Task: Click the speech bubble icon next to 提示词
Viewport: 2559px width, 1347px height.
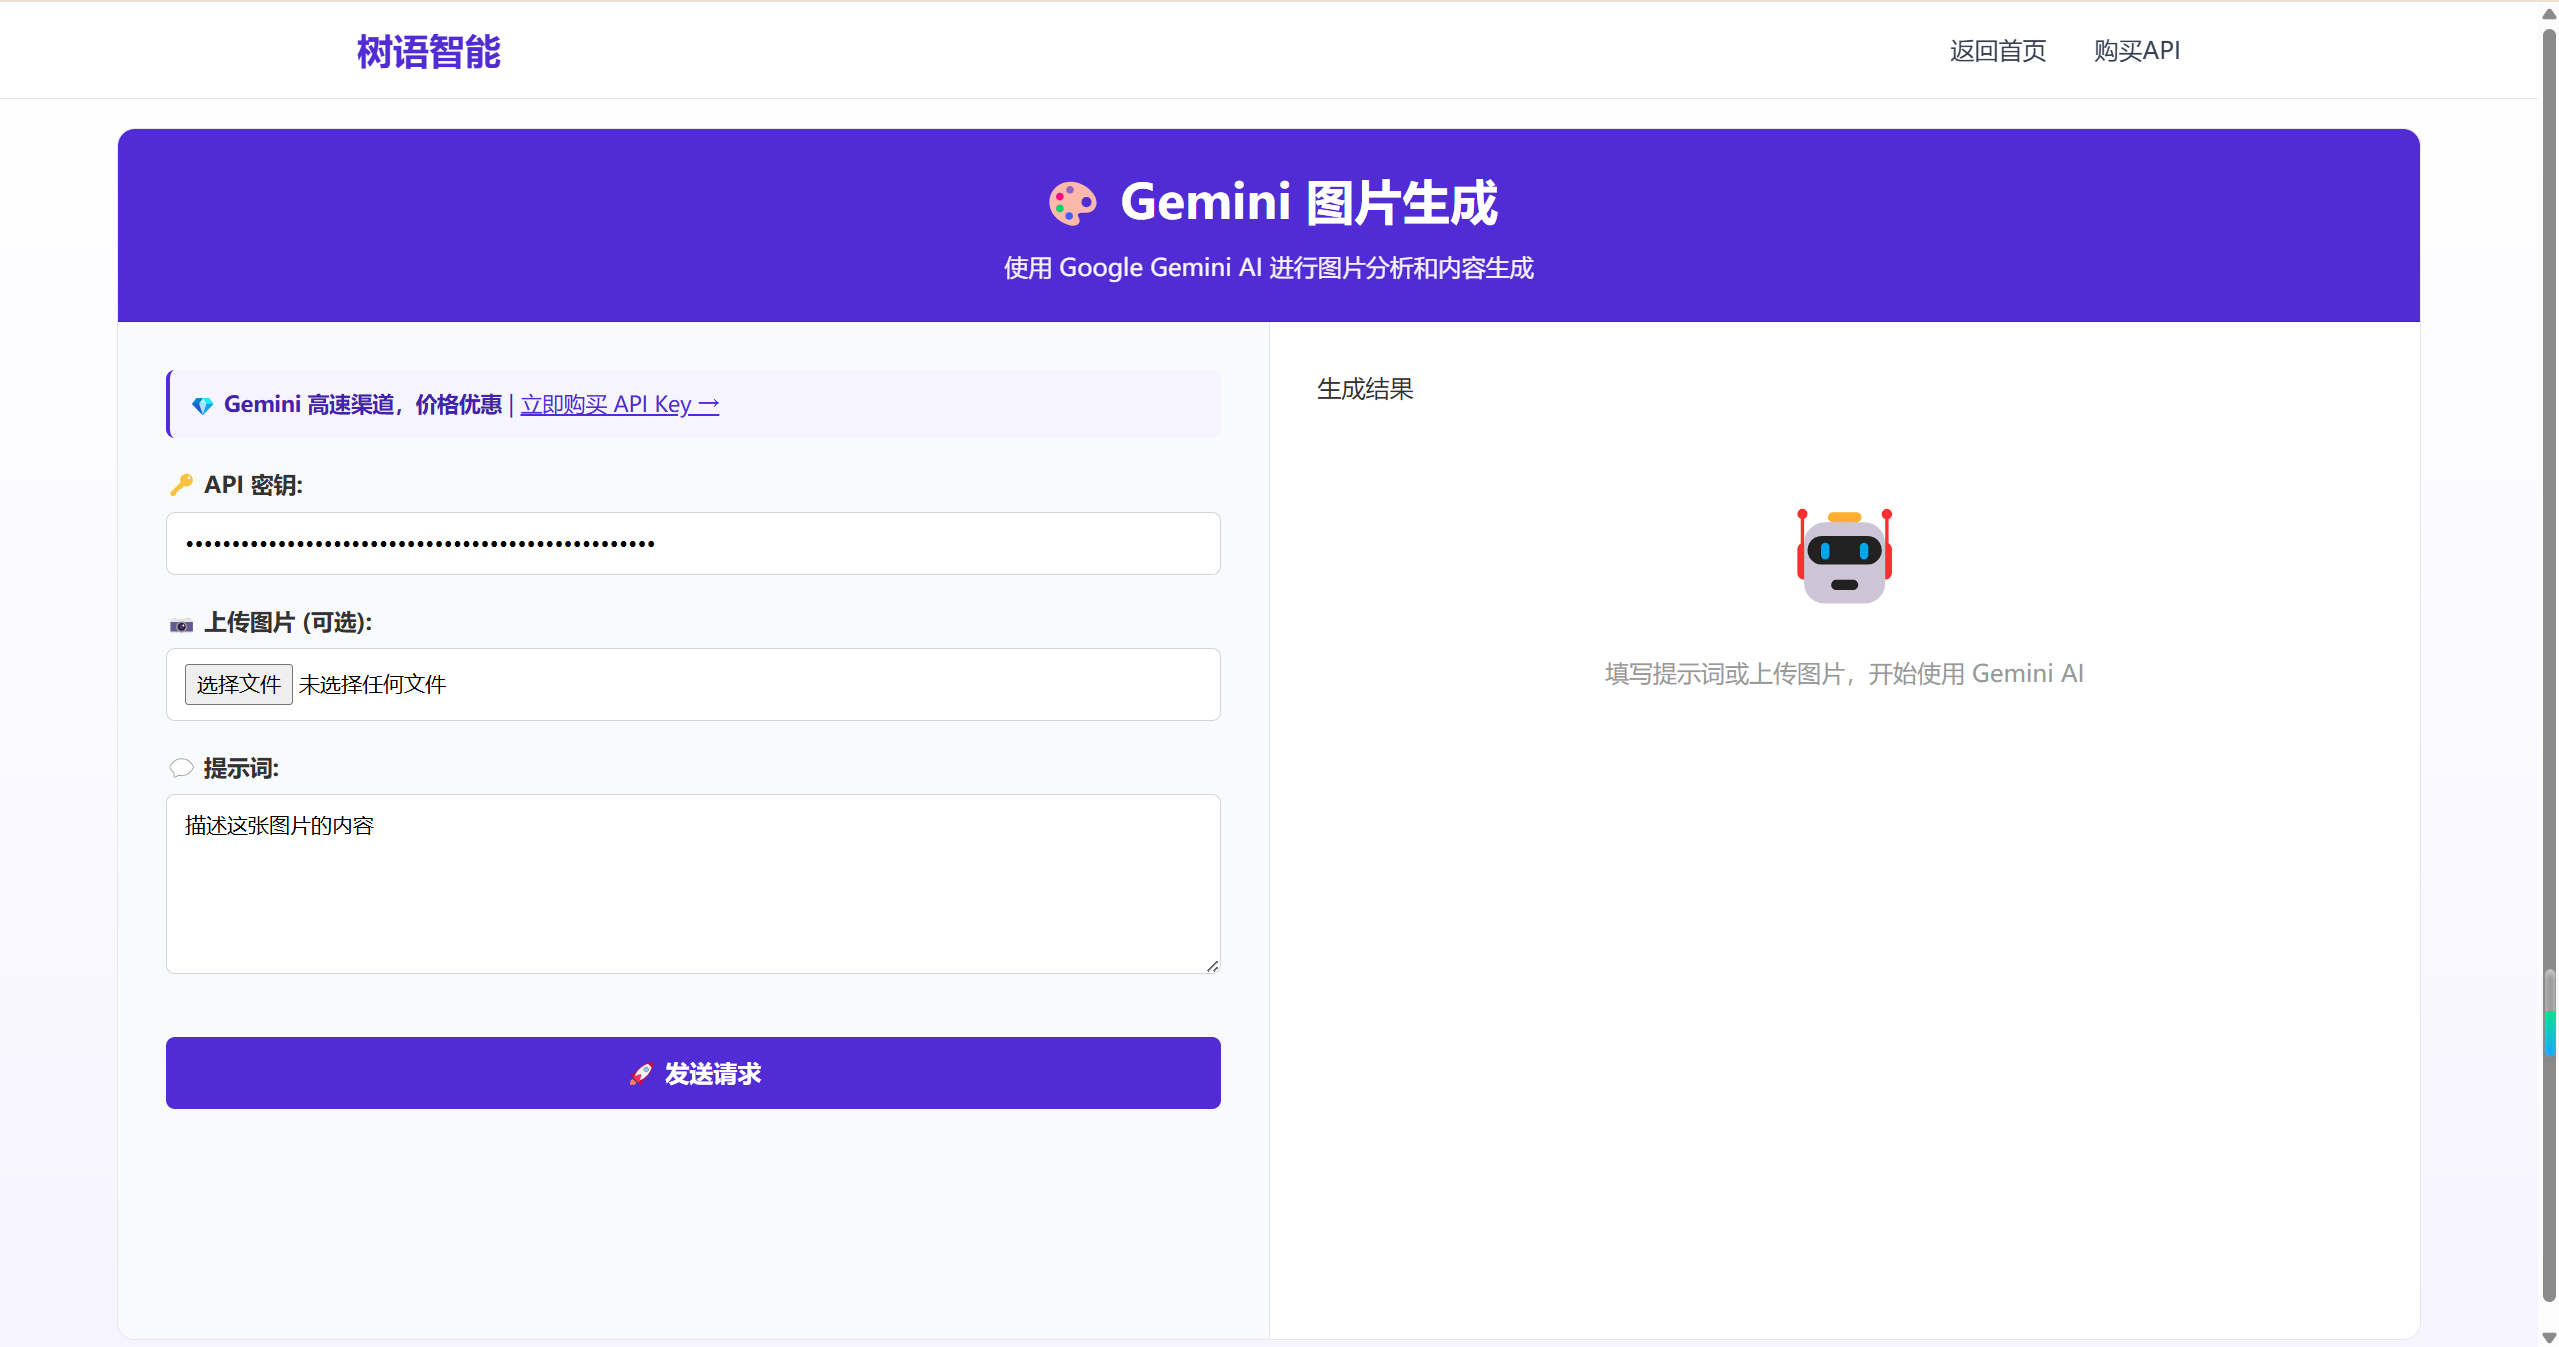Action: click(x=181, y=768)
